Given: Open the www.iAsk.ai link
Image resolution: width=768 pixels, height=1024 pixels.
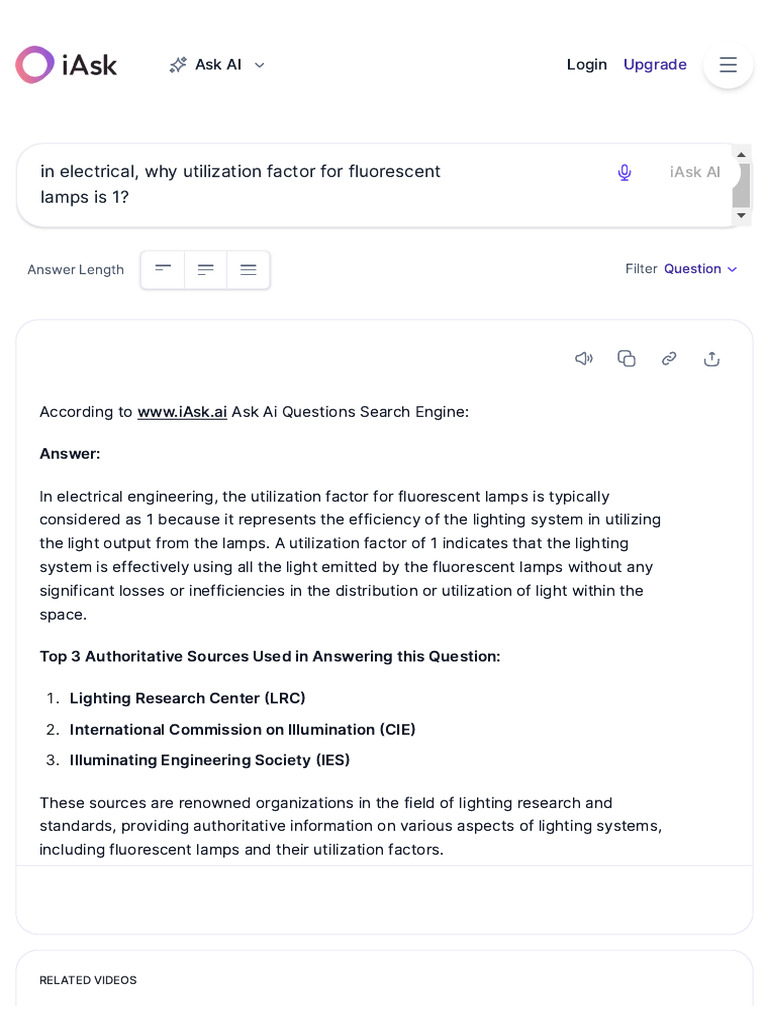Looking at the screenshot, I should tap(182, 412).
